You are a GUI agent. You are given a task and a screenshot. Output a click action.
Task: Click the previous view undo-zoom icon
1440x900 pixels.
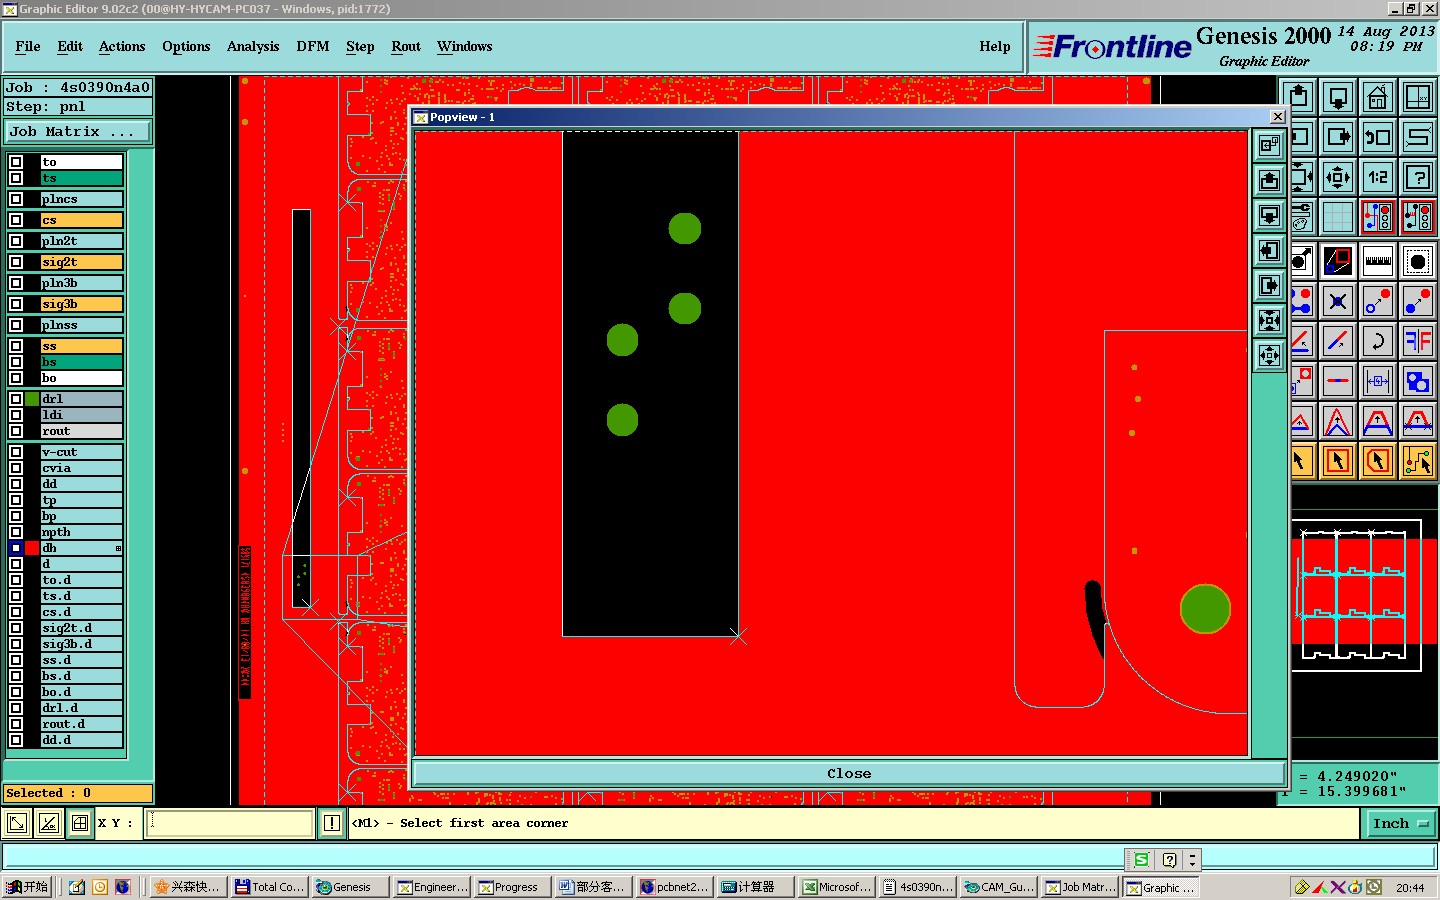point(1377,137)
